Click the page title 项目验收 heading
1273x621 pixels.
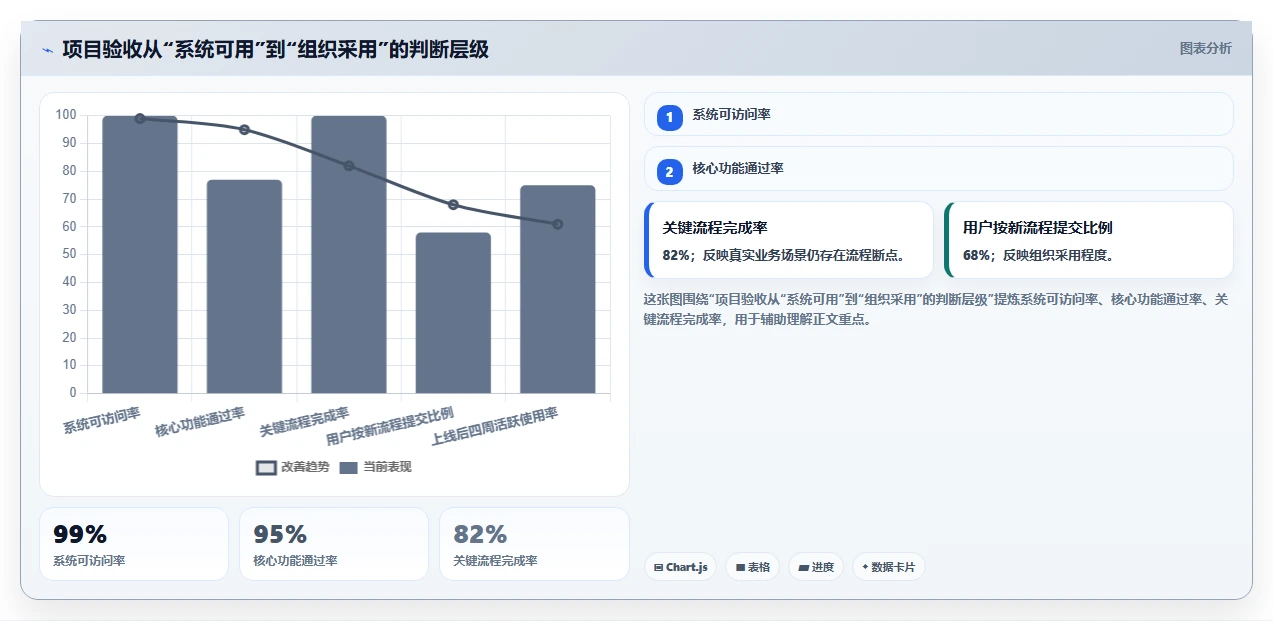tap(276, 49)
